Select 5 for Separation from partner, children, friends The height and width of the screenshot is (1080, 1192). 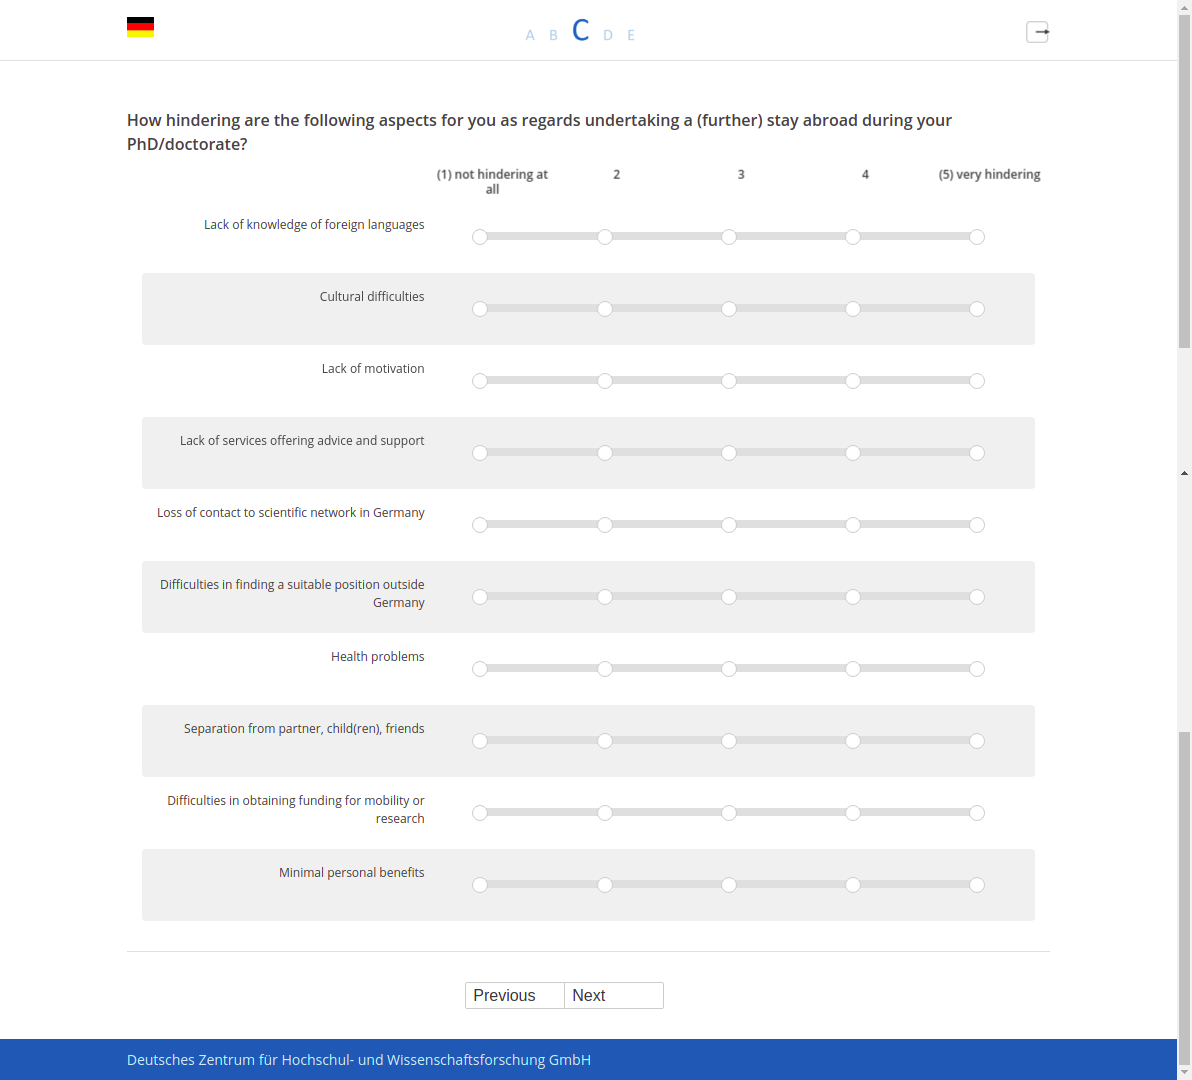(977, 741)
